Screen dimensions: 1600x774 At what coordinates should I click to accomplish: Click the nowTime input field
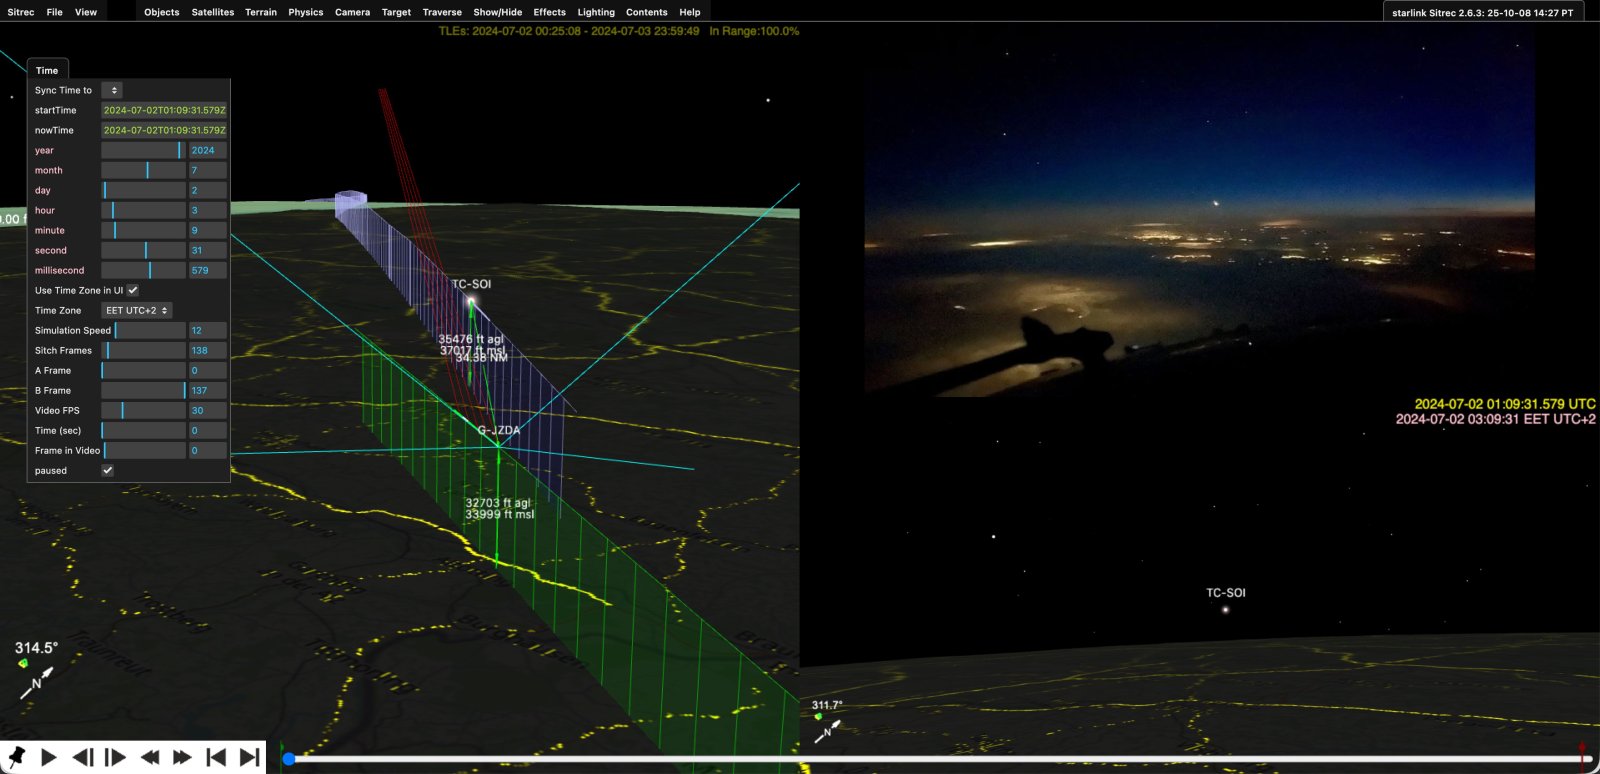164,130
